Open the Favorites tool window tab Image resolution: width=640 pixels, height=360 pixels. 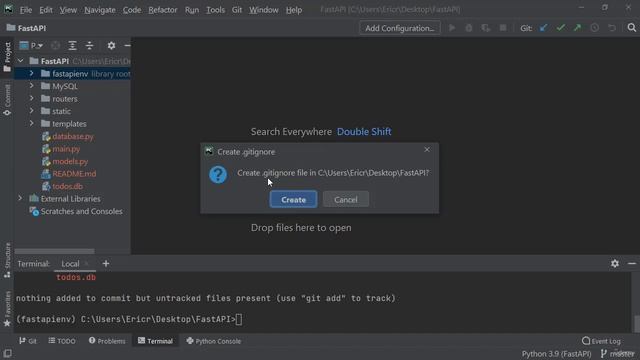[x=7, y=309]
